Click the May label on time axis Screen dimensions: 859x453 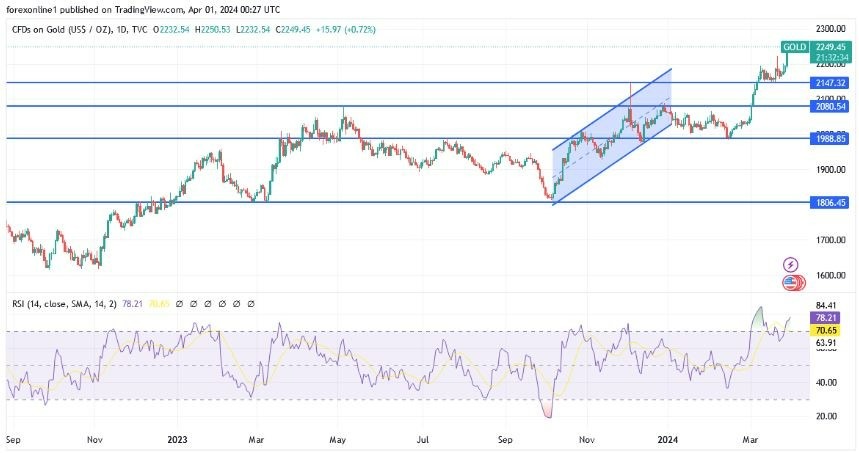tap(337, 440)
